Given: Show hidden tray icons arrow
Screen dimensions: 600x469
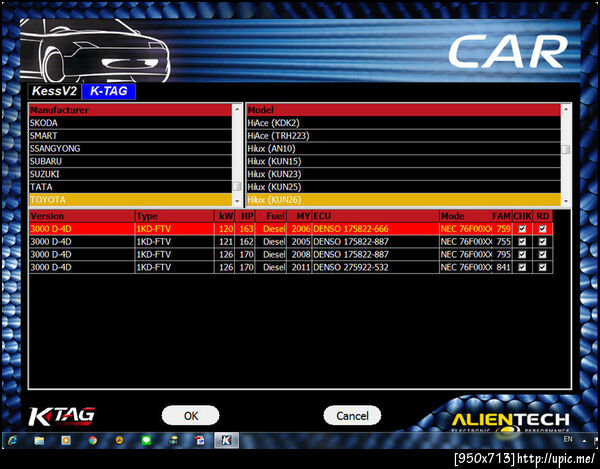Looking at the screenshot, I should (x=584, y=441).
